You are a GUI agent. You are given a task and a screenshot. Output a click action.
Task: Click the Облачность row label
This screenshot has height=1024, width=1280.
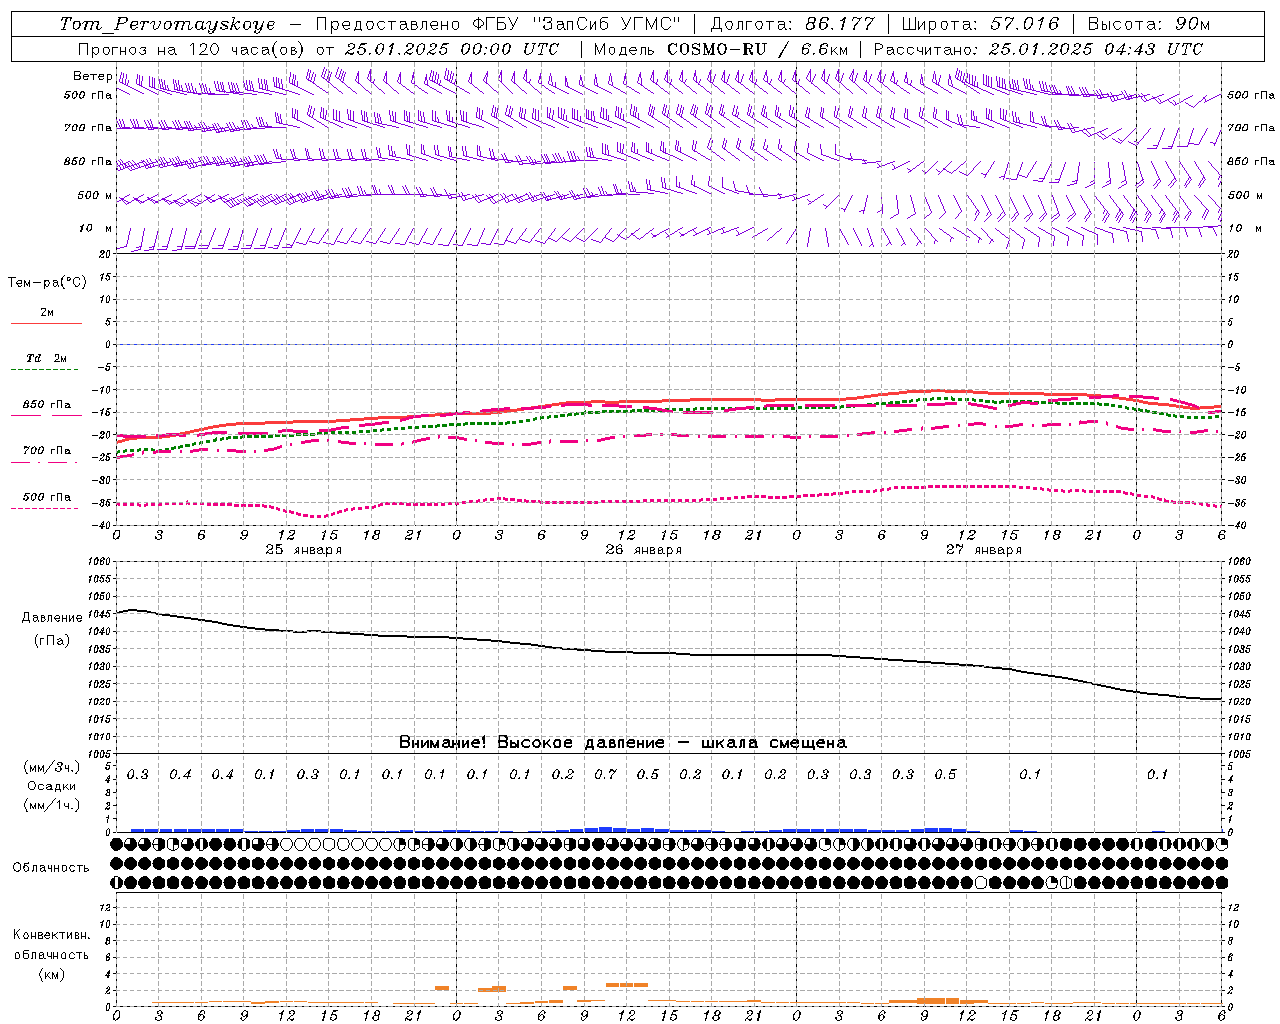point(50,868)
